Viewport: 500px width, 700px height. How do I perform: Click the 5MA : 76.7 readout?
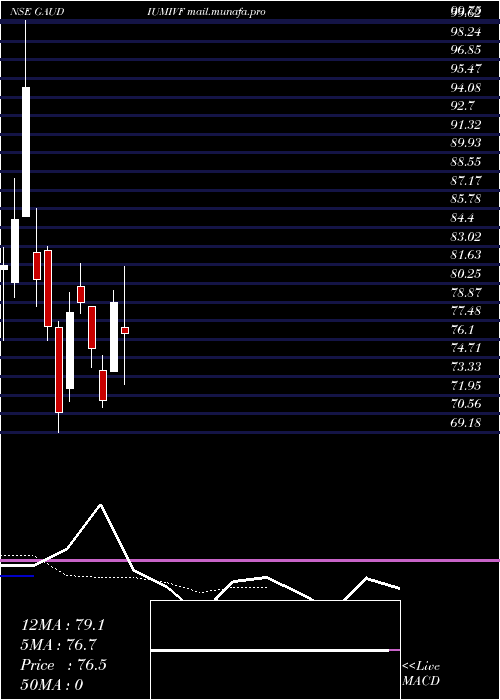pyautogui.click(x=58, y=645)
